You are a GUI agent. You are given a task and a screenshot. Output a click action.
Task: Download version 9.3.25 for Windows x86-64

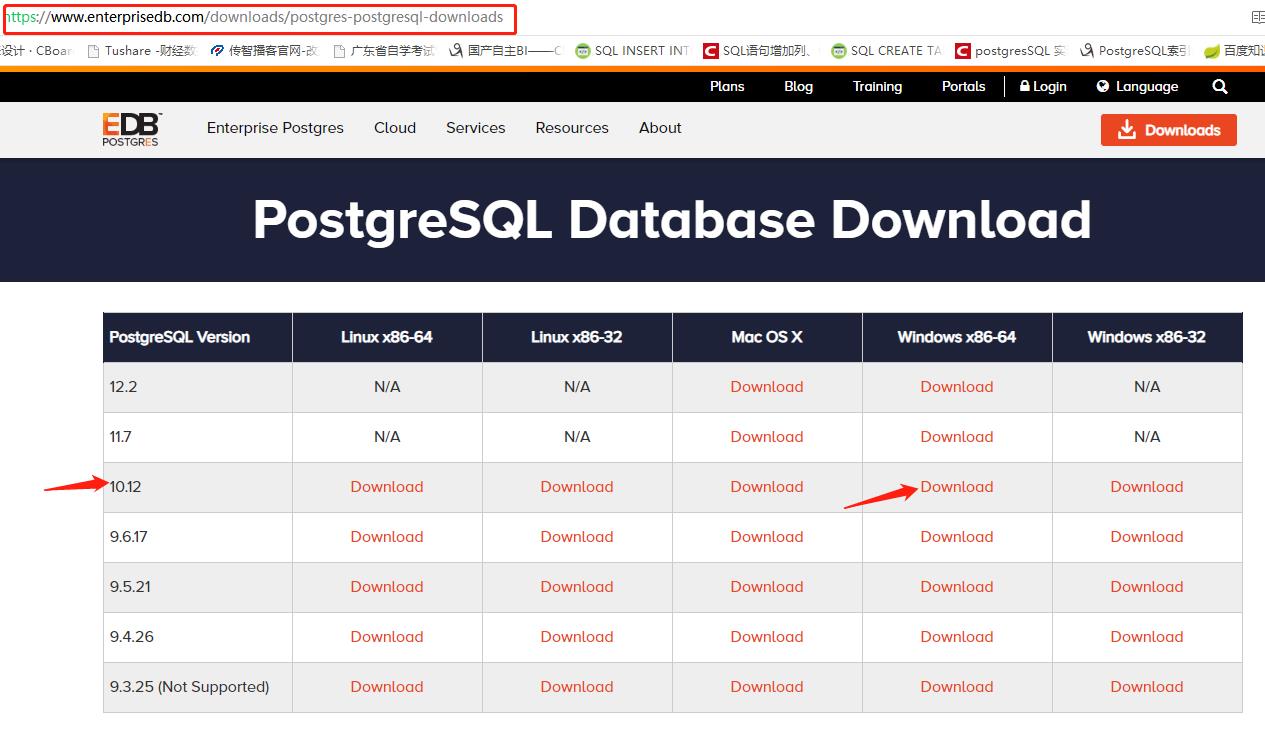957,687
